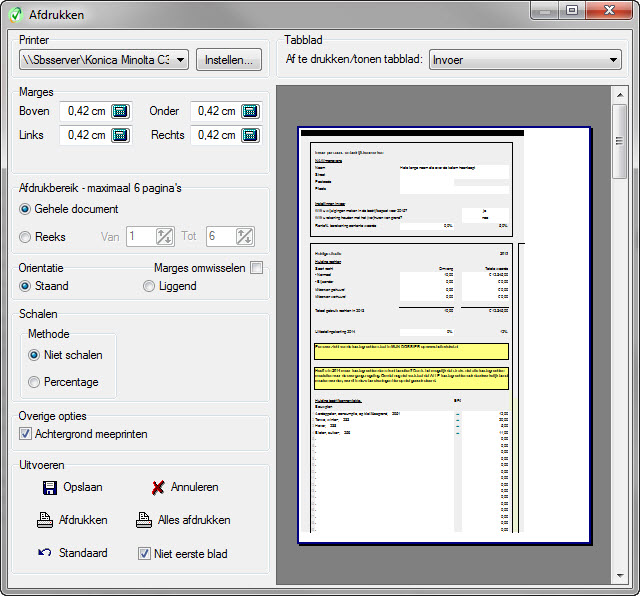Click calculator icon next to Boven margin
640x596 pixels.
(x=120, y=111)
